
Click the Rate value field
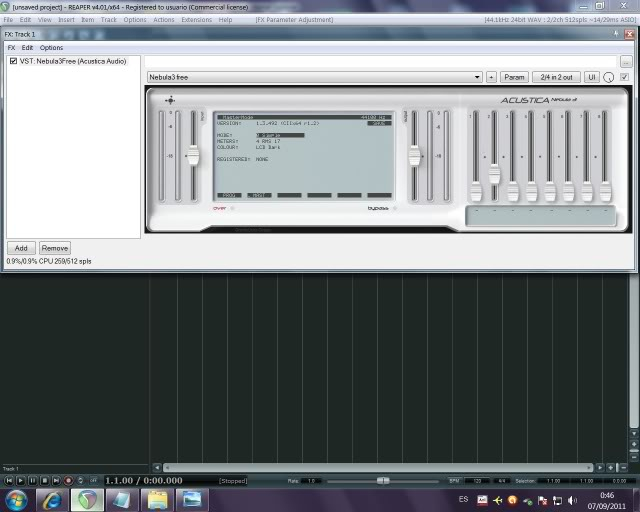point(311,481)
